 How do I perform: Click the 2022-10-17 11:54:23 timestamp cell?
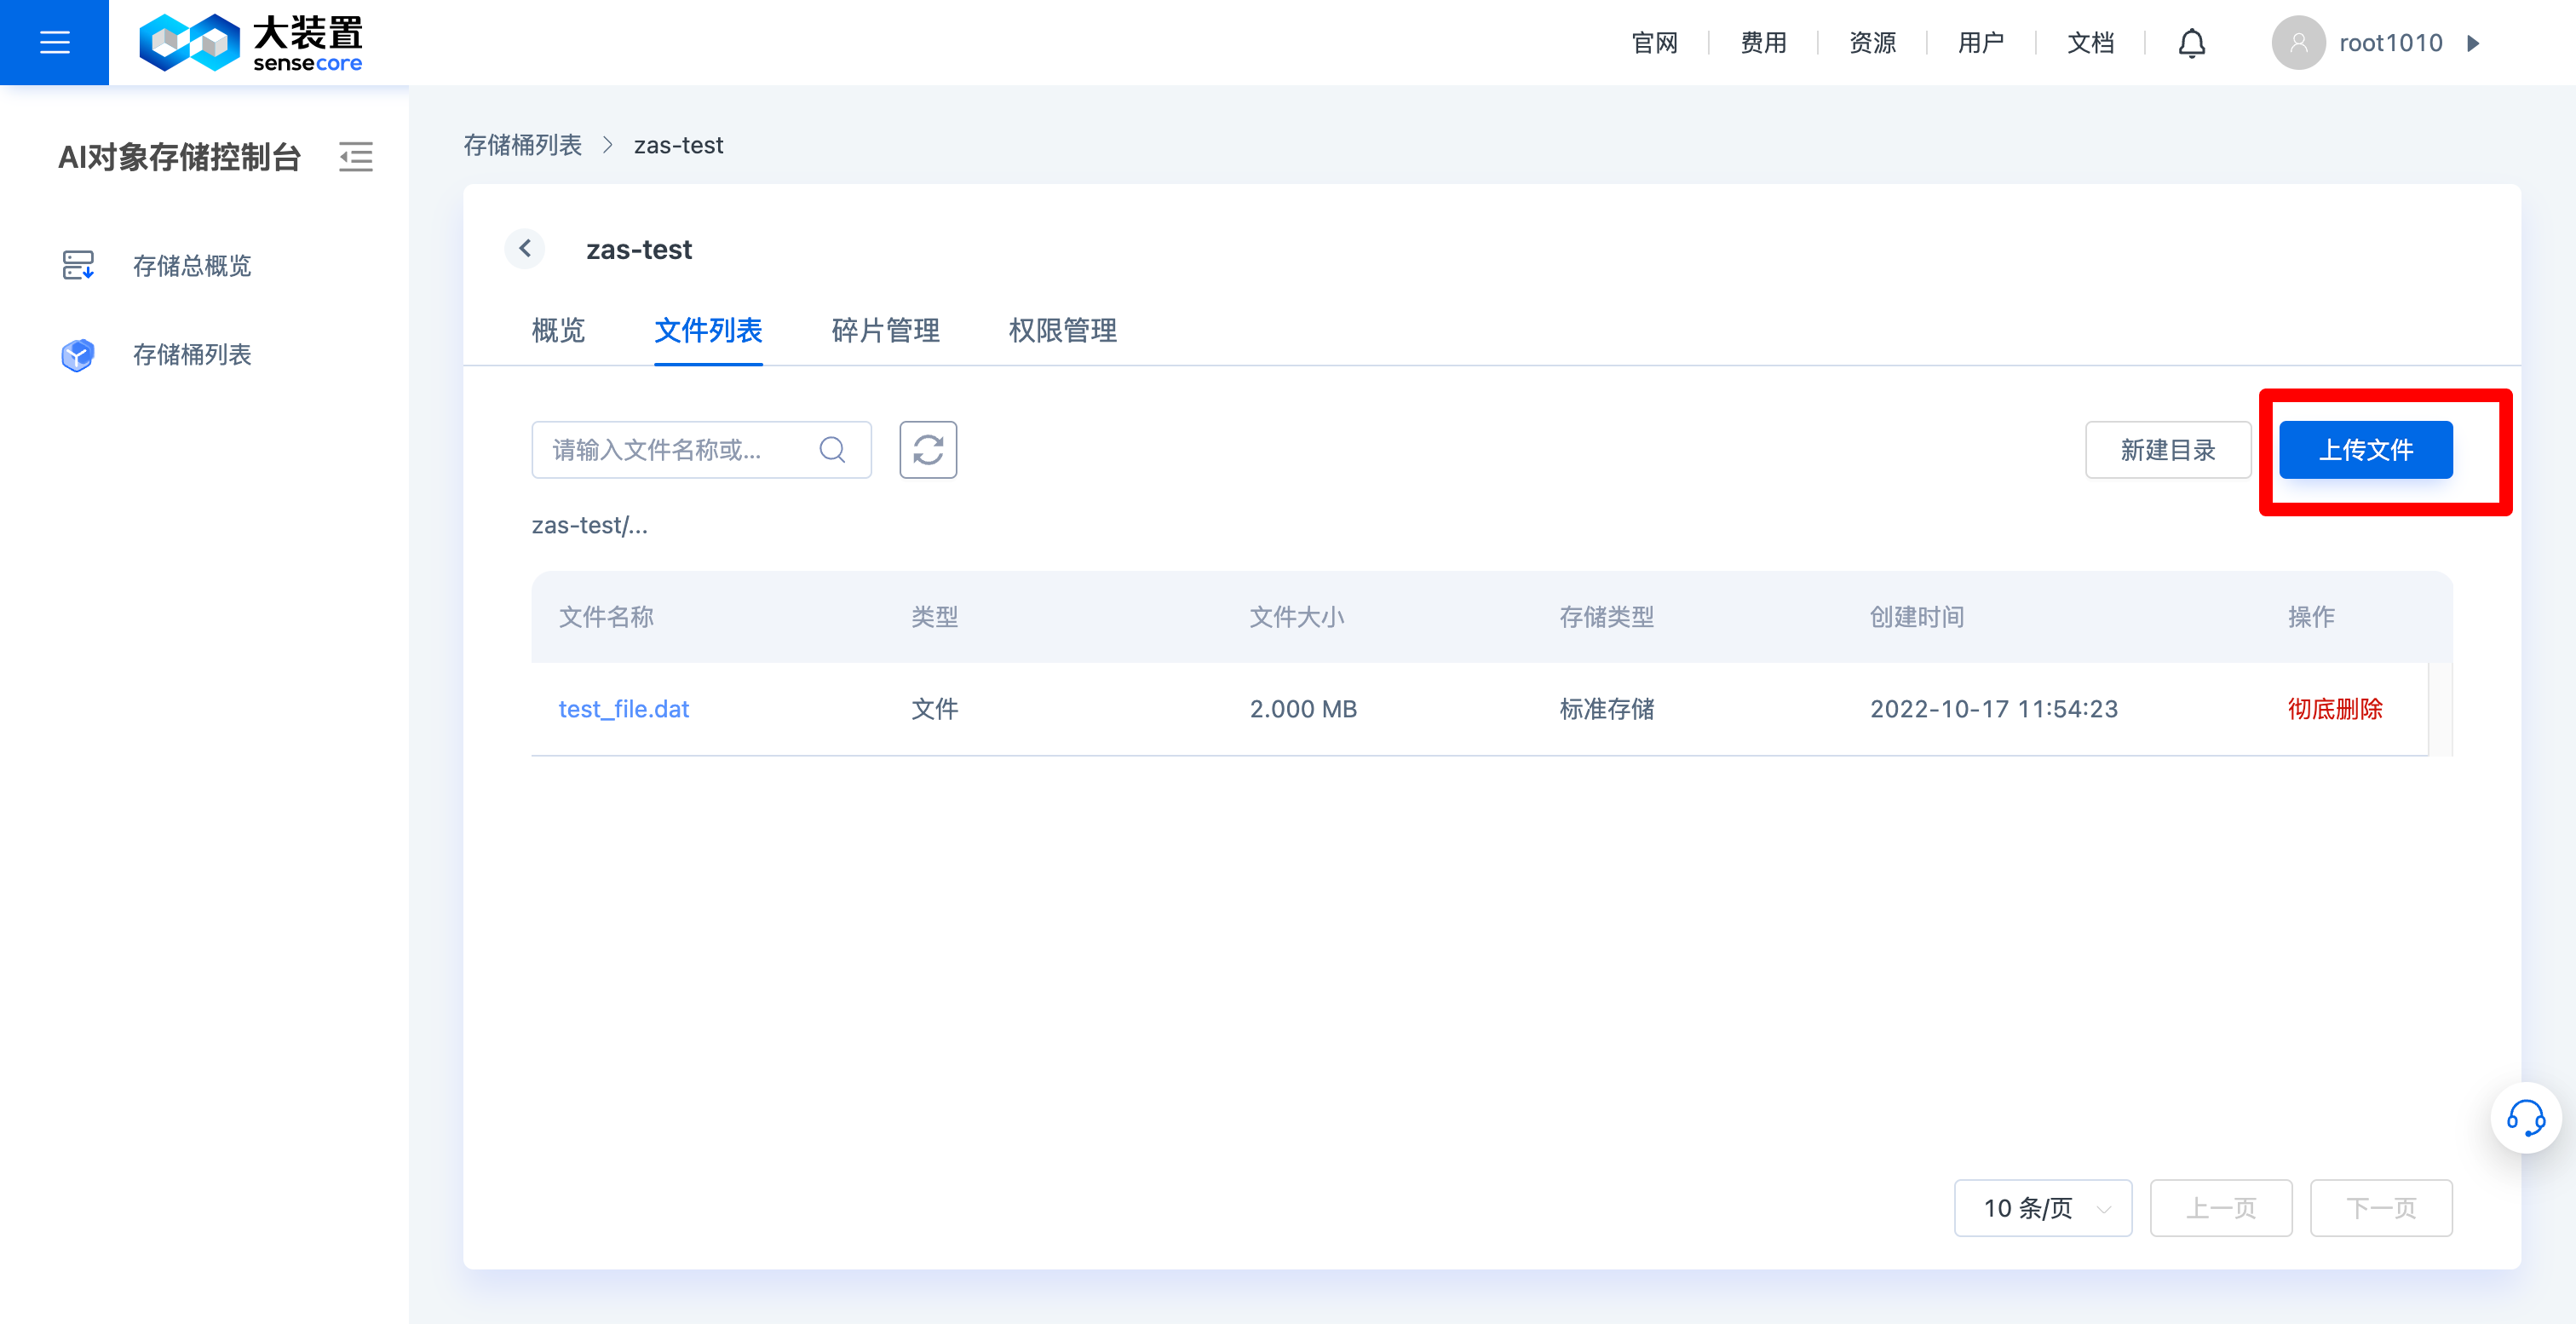tap(1993, 709)
